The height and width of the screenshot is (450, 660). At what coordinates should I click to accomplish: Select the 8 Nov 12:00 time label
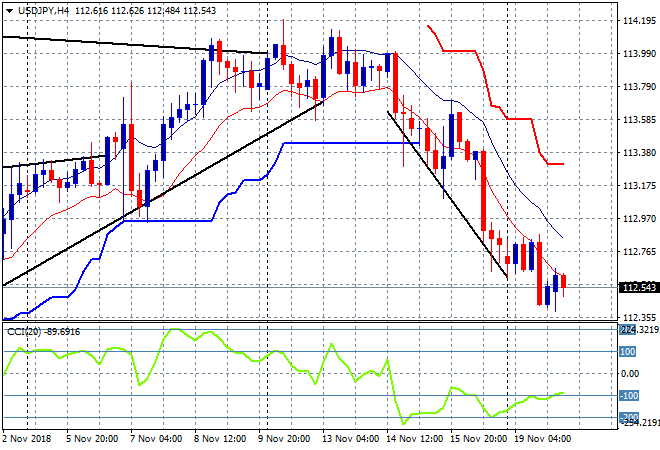click(220, 439)
